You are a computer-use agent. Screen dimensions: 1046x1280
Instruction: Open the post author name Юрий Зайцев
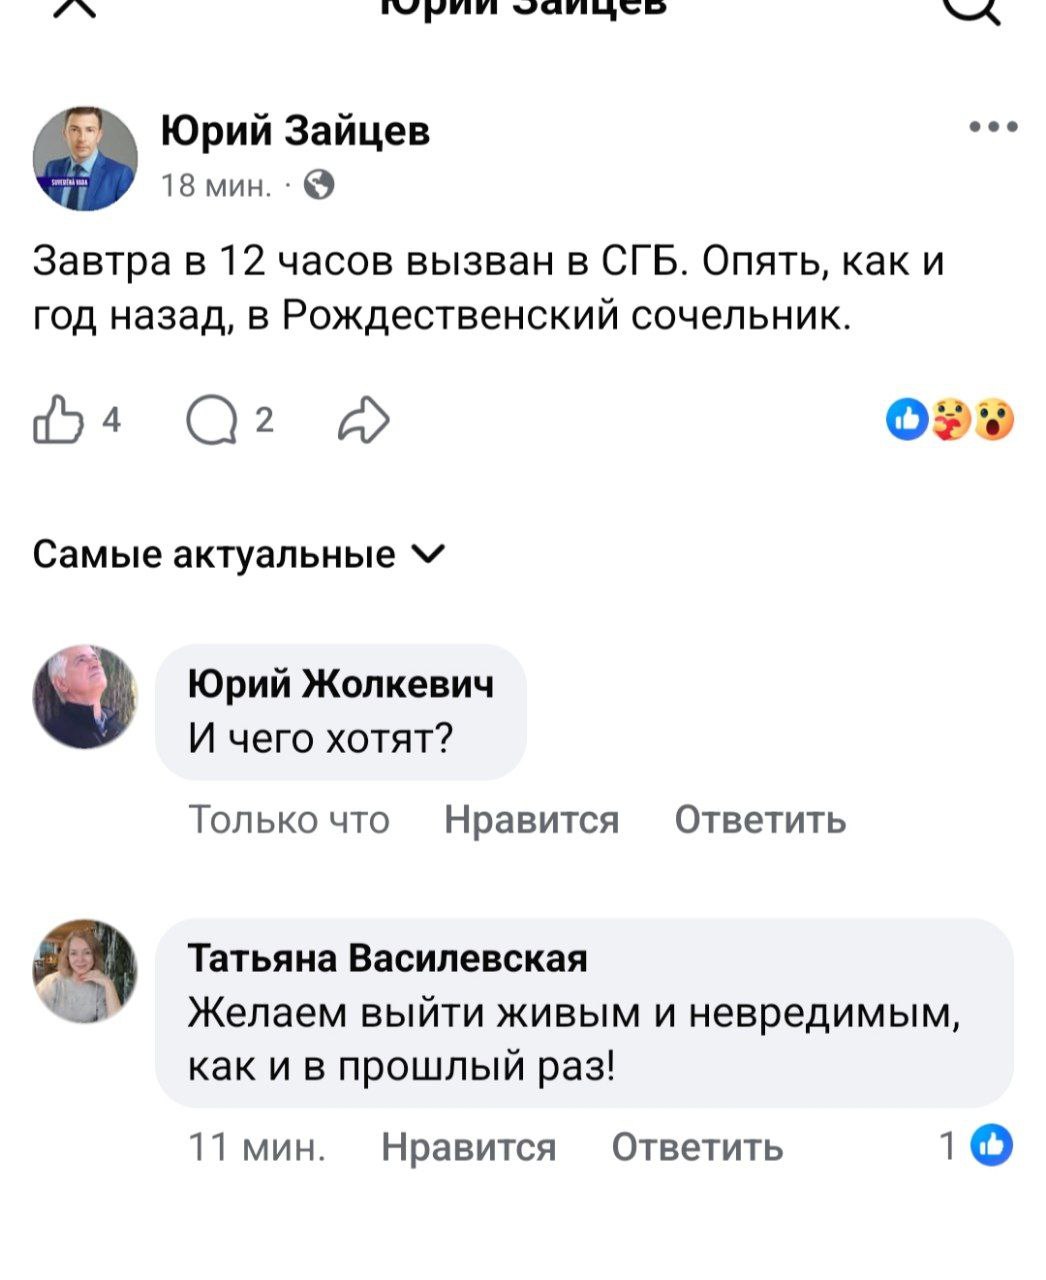pyautogui.click(x=296, y=131)
